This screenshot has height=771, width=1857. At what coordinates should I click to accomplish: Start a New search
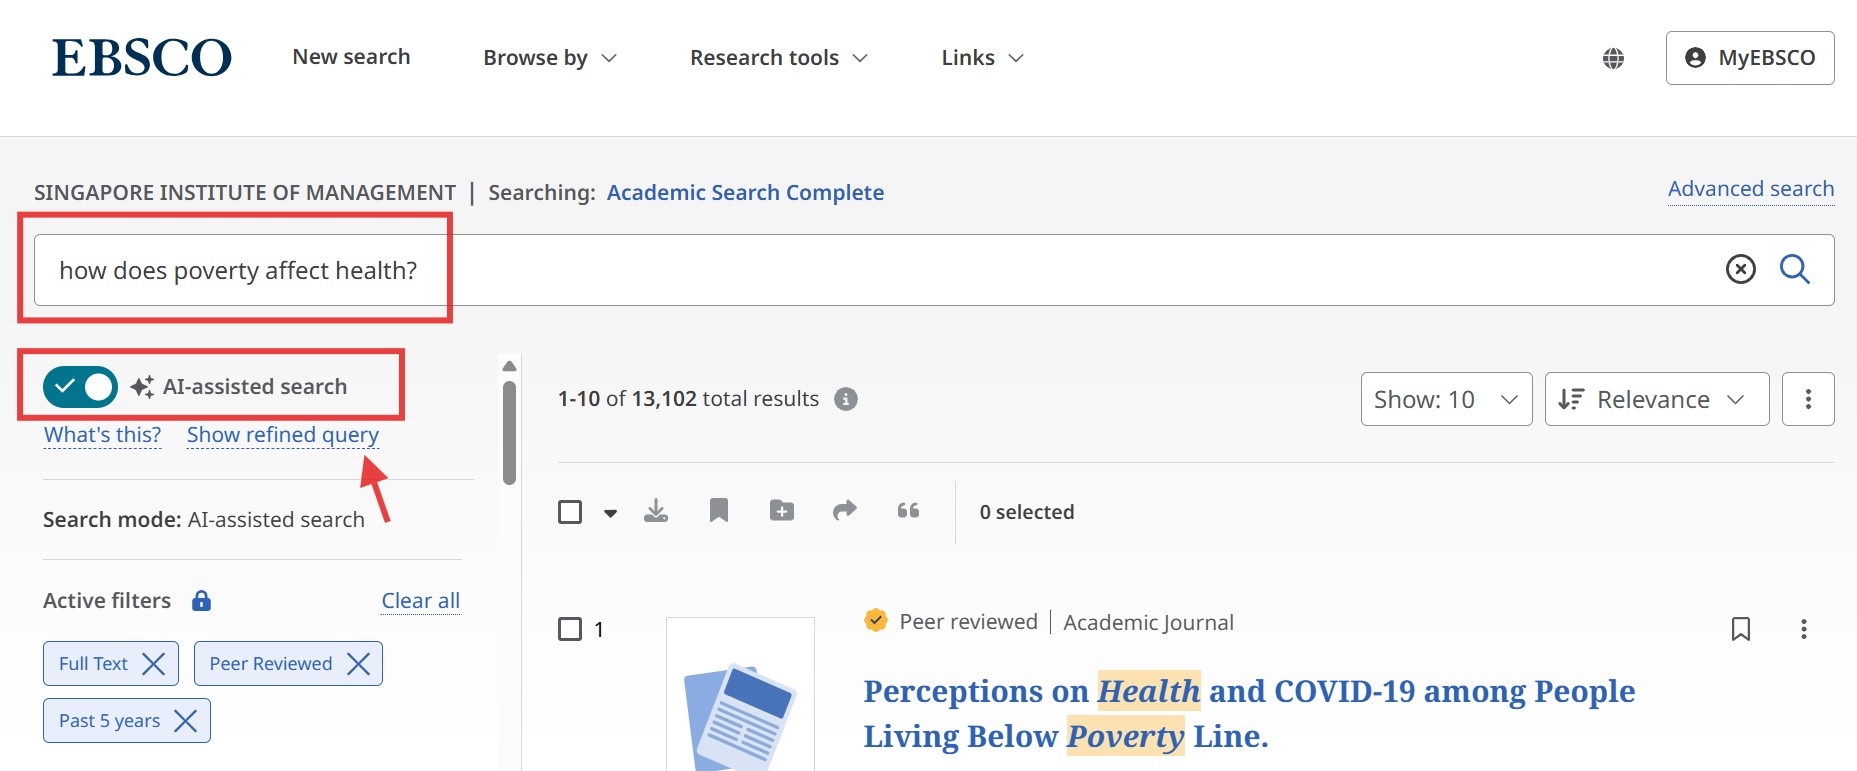click(x=351, y=57)
